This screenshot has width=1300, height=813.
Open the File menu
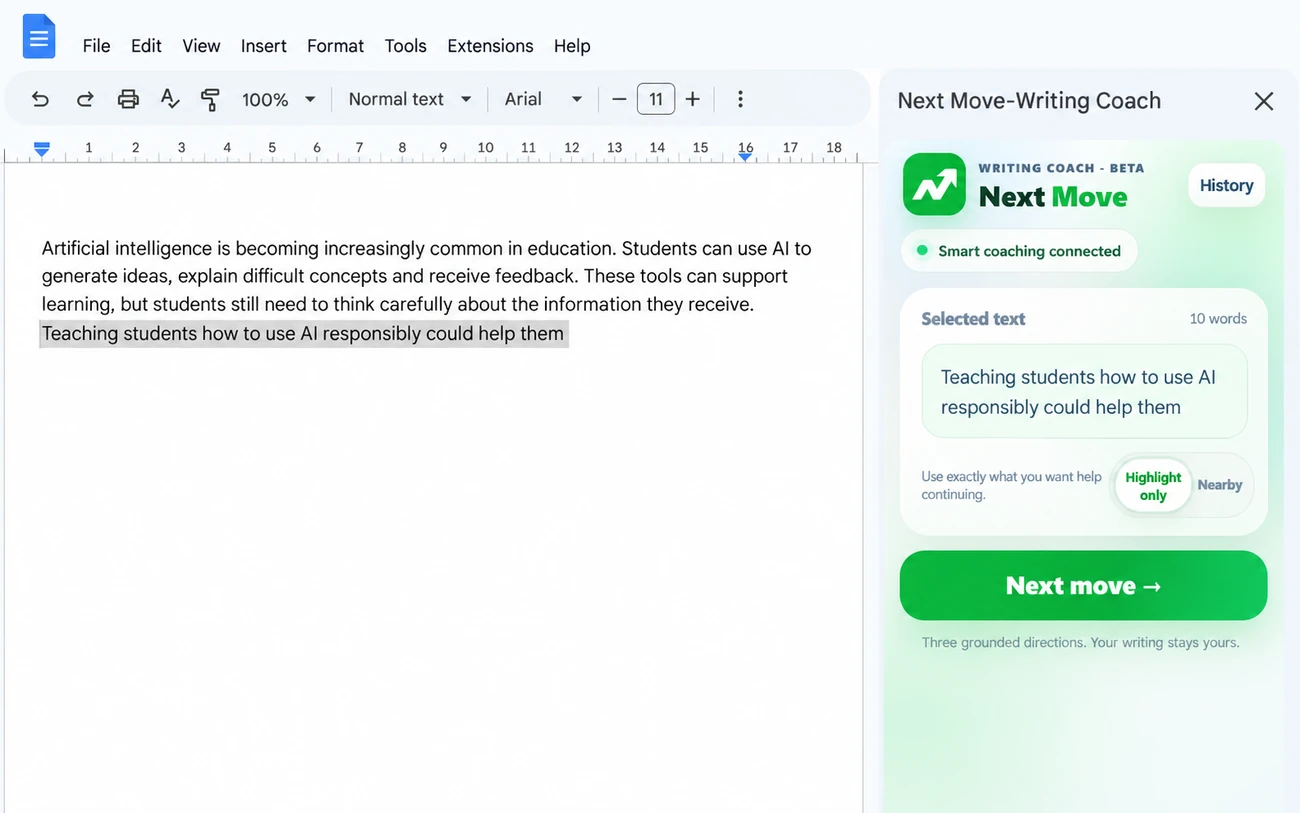97,46
